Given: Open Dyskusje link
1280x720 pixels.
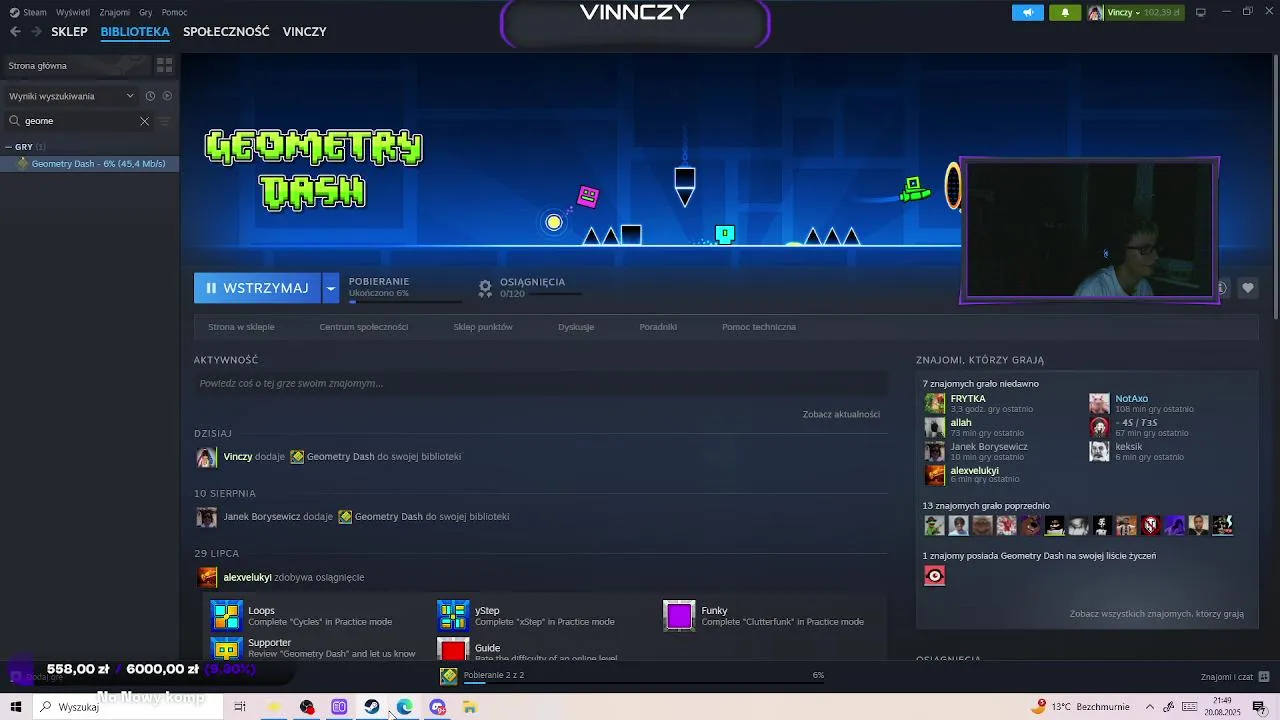Looking at the screenshot, I should point(576,327).
